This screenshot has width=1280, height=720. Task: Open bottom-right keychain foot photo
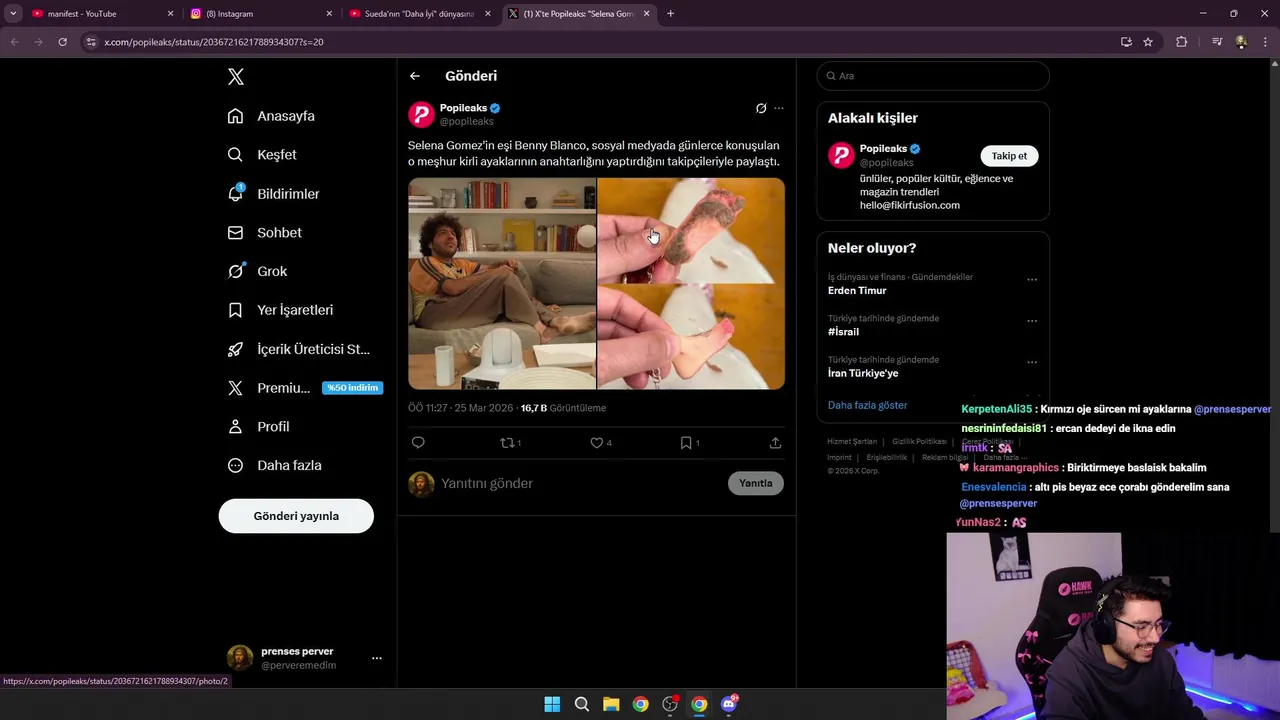point(691,337)
